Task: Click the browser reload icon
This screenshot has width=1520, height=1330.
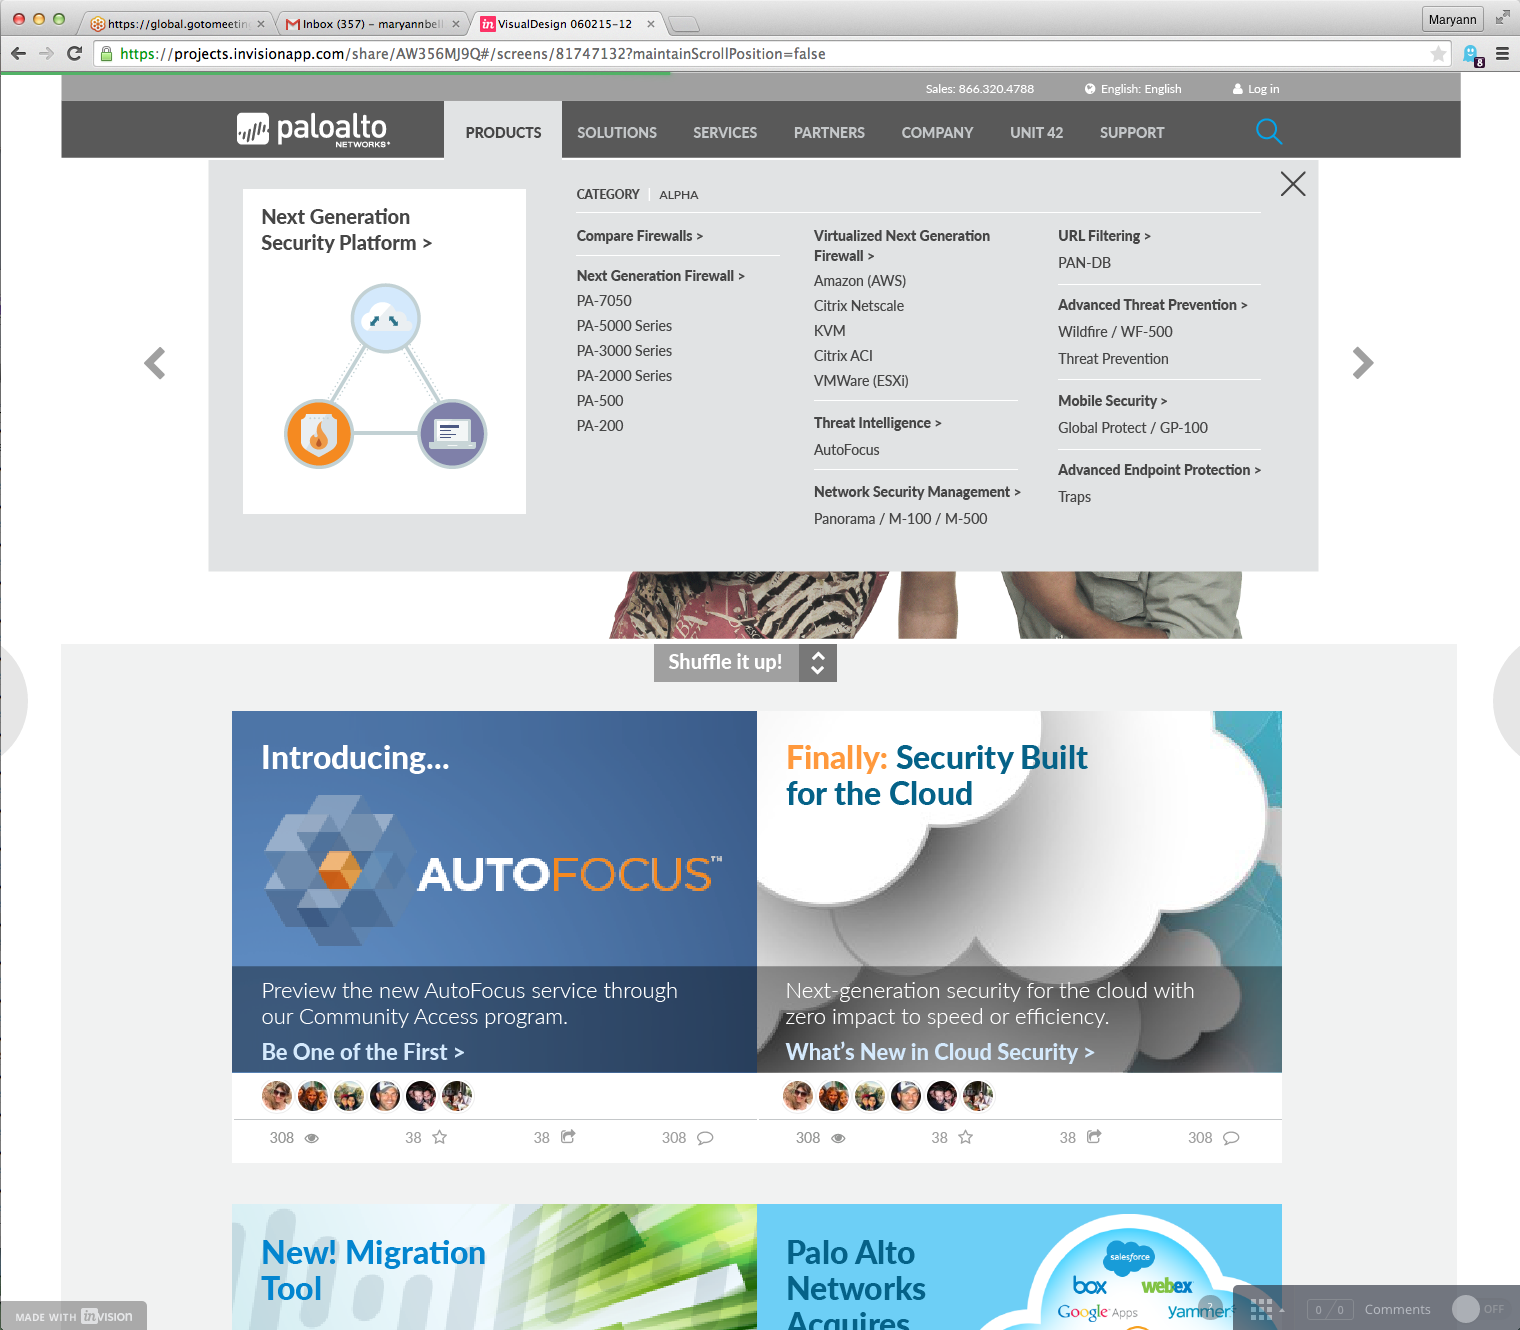Action: 76,53
